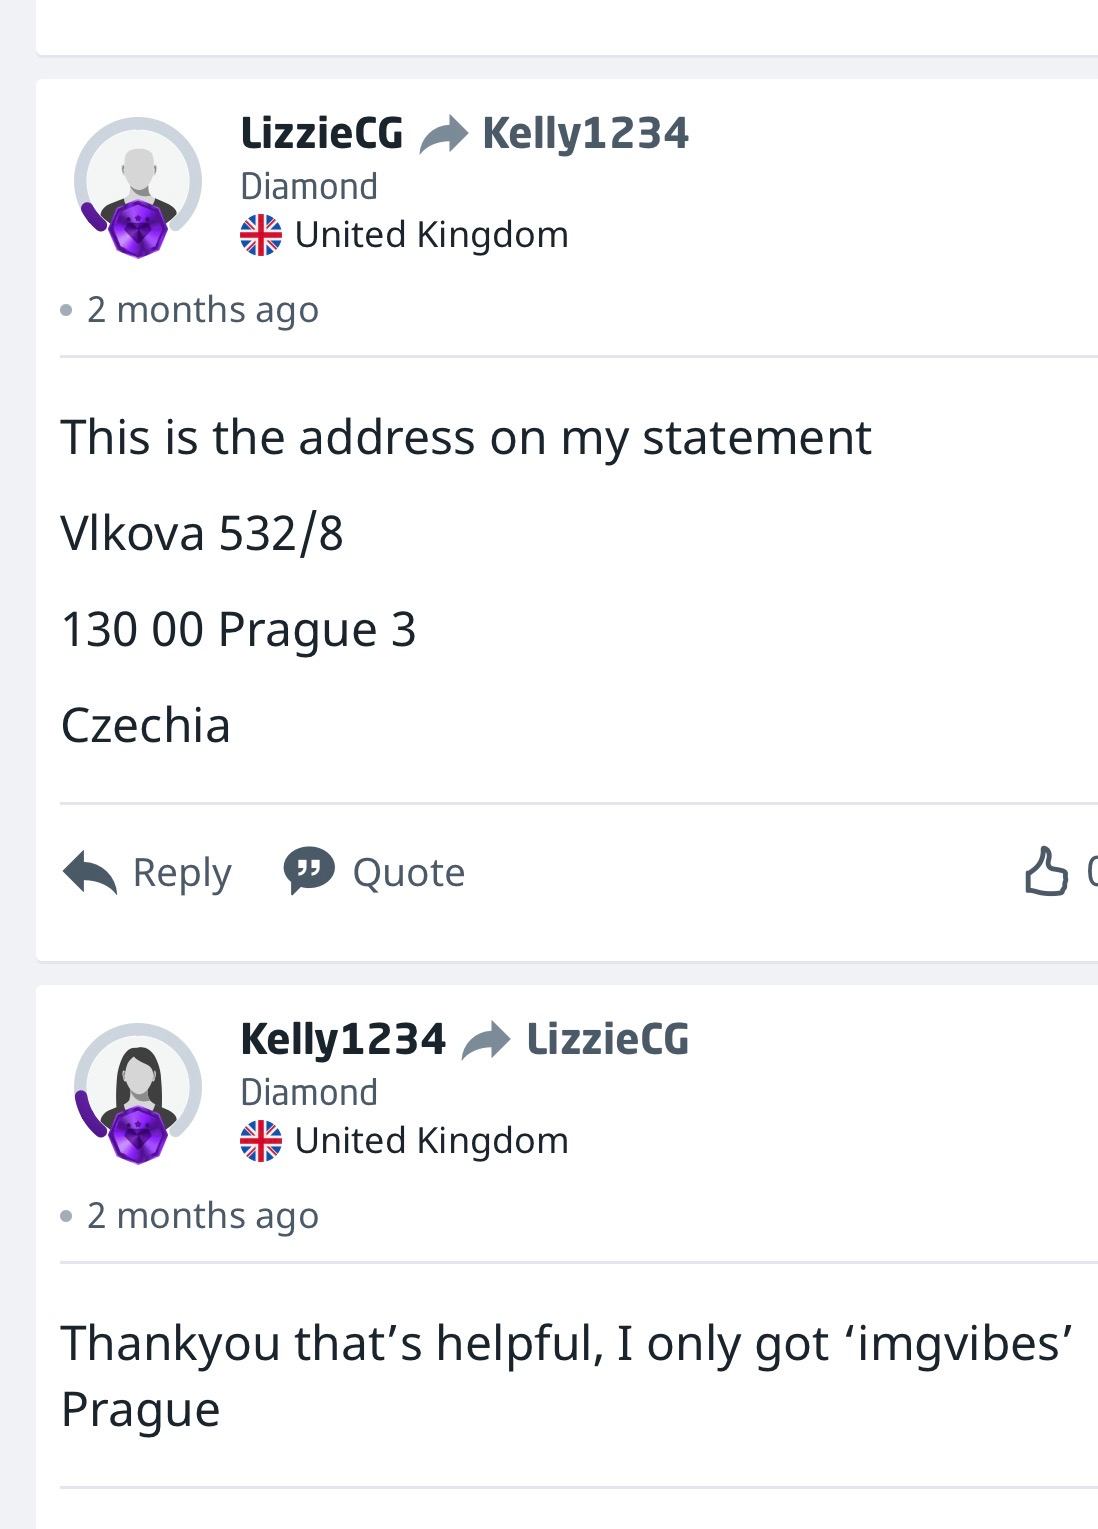The image size is (1098, 1529).
Task: Click the second post's '2 months ago' timestamp
Action: pos(202,1216)
